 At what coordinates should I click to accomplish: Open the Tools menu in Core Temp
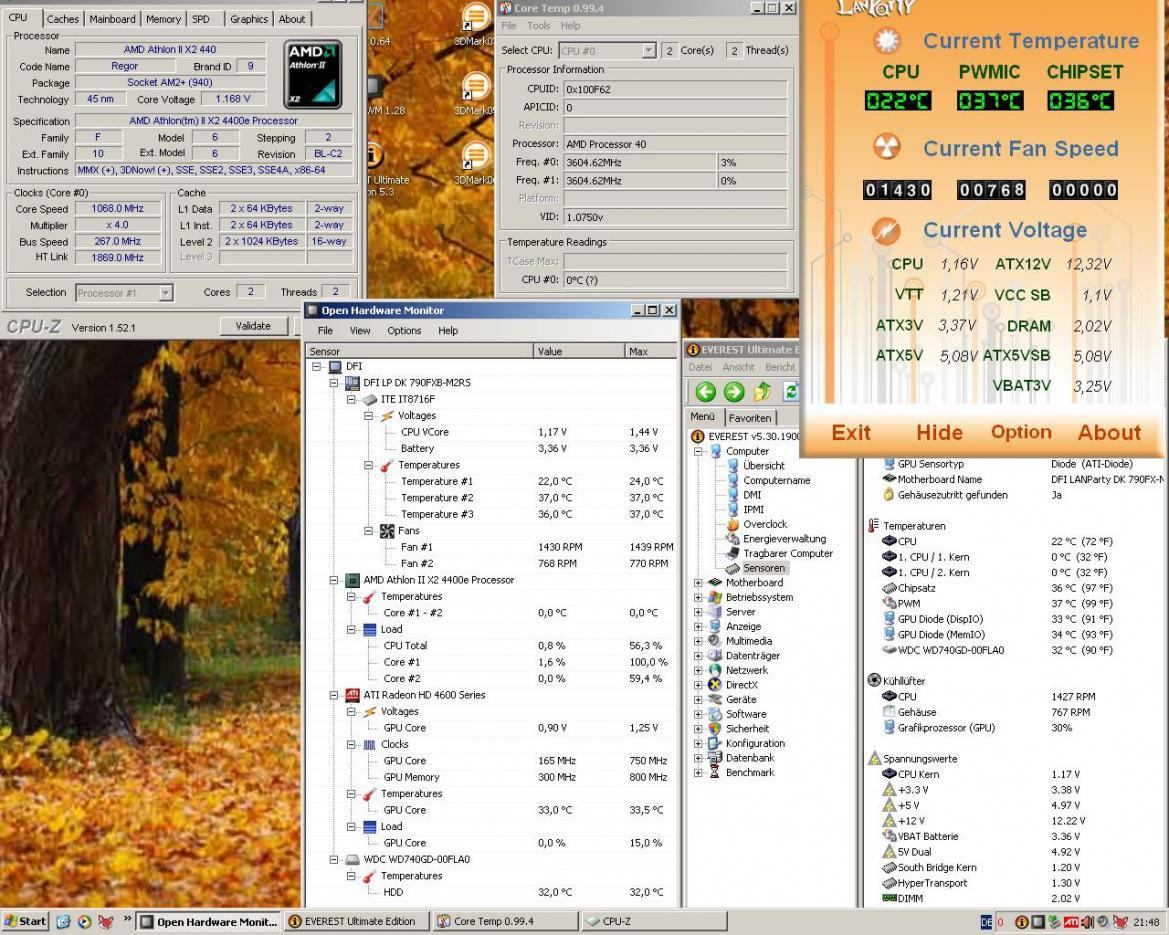(538, 25)
